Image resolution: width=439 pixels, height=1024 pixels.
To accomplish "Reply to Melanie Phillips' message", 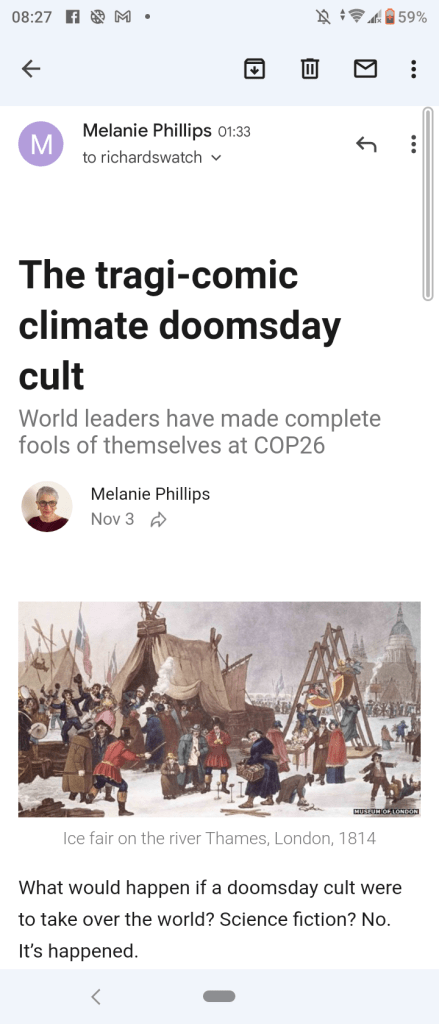I will click(366, 144).
